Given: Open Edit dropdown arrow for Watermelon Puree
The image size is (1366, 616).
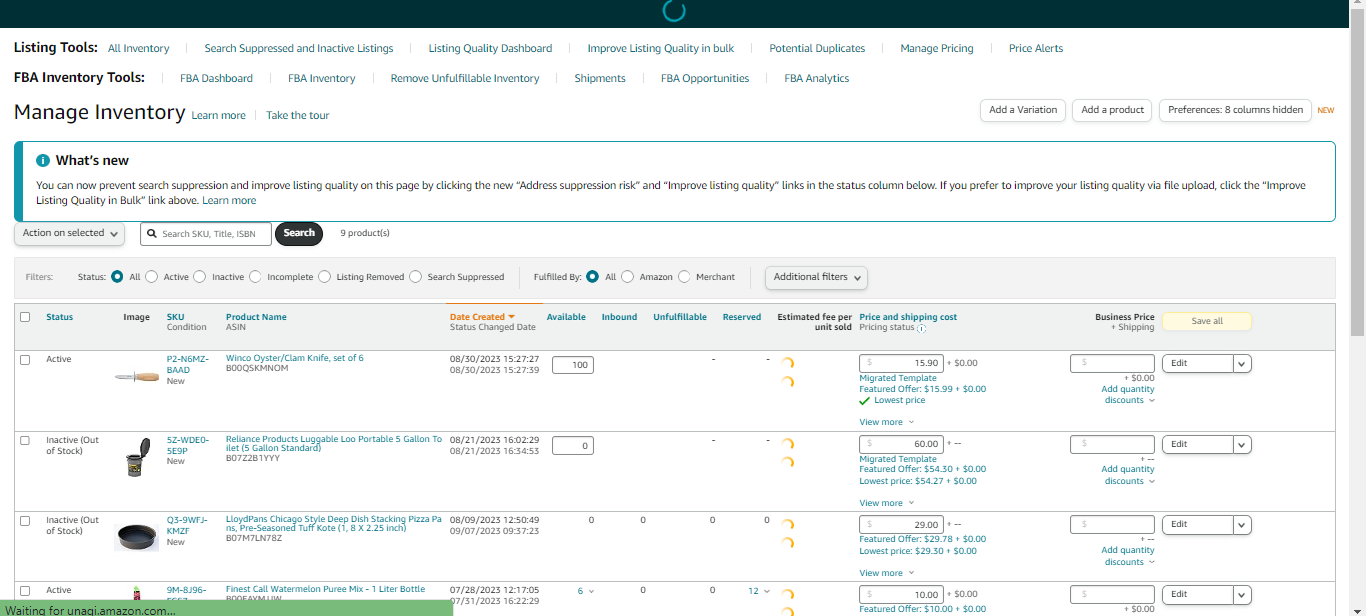Looking at the screenshot, I should tap(1242, 595).
